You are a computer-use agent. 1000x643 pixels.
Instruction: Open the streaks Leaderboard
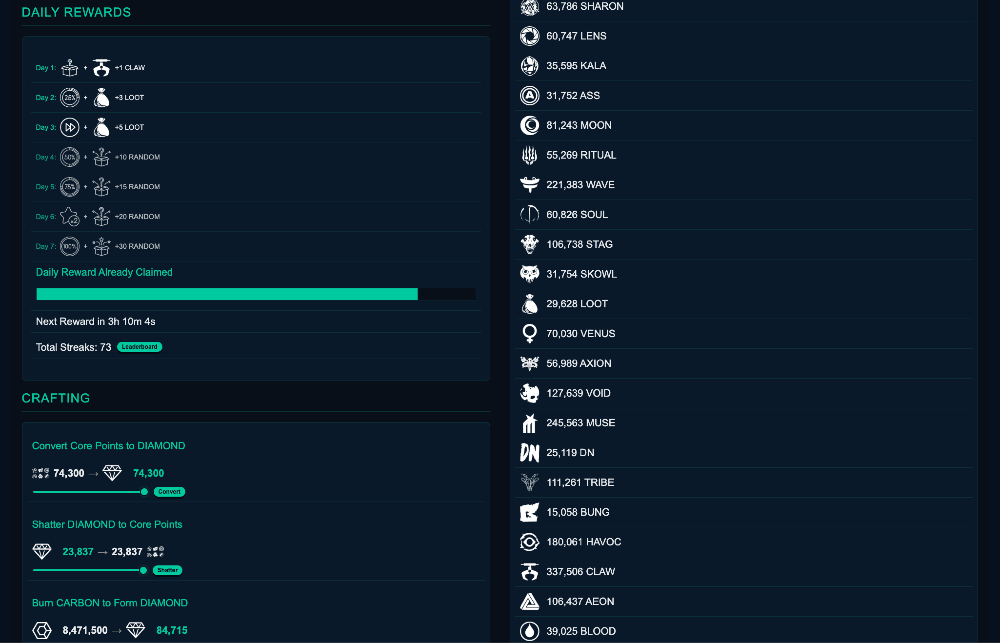click(140, 347)
